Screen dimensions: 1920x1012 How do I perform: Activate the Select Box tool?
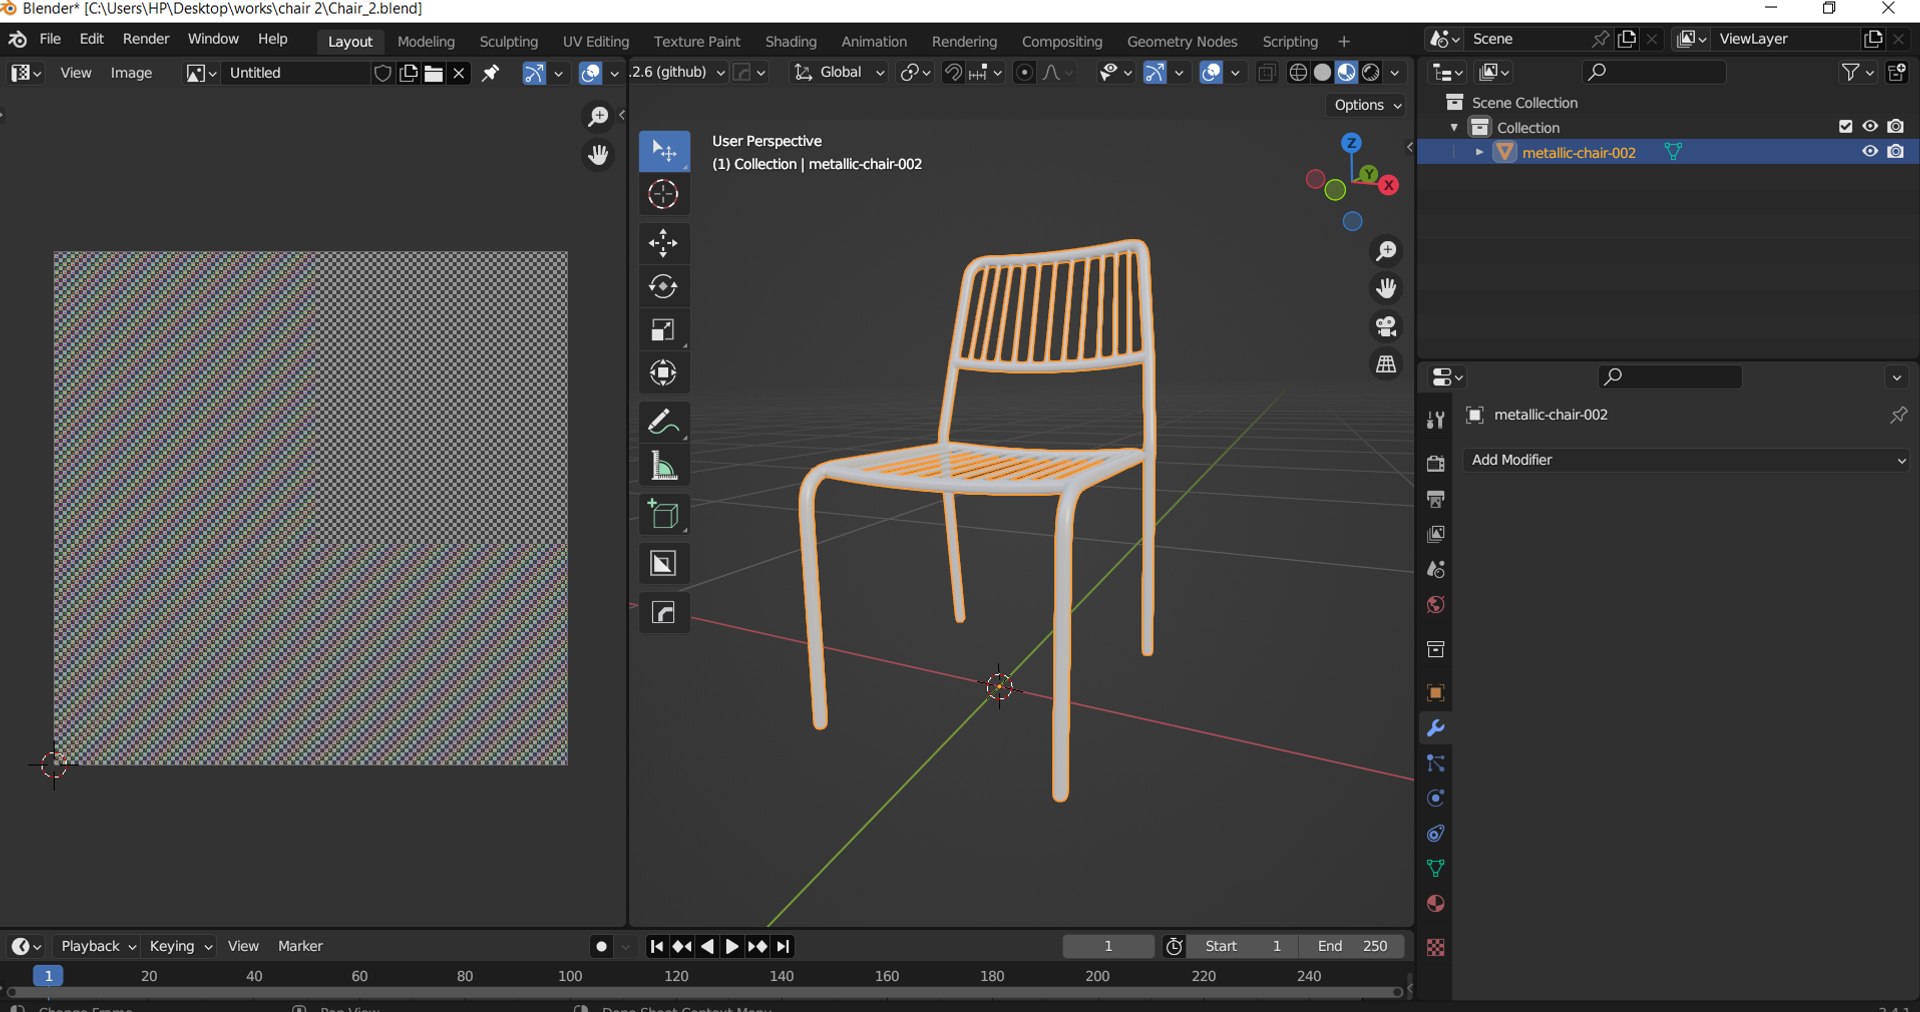pos(663,151)
